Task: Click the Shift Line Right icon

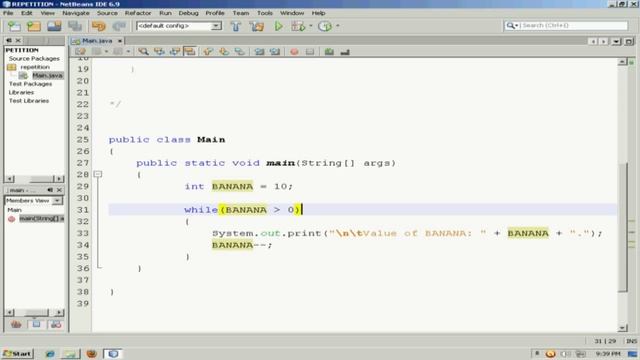Action: (275, 51)
